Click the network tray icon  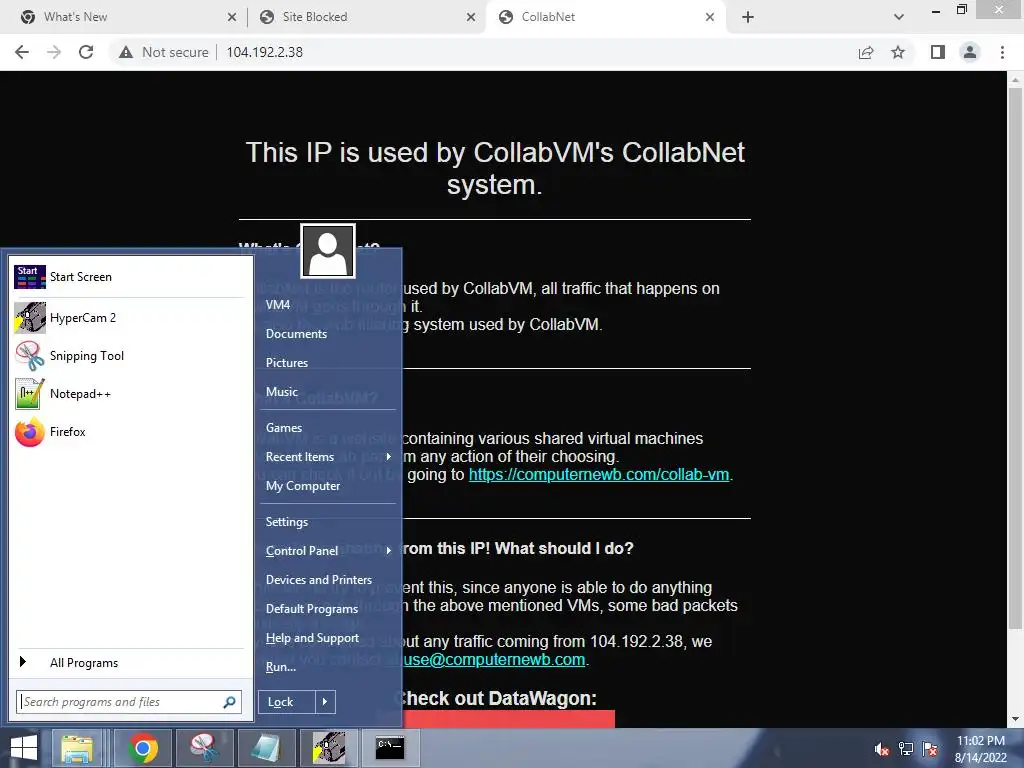tap(906, 749)
